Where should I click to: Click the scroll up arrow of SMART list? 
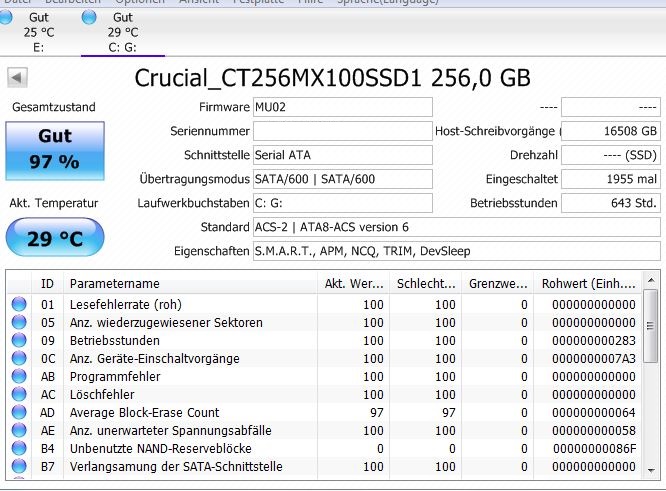651,280
